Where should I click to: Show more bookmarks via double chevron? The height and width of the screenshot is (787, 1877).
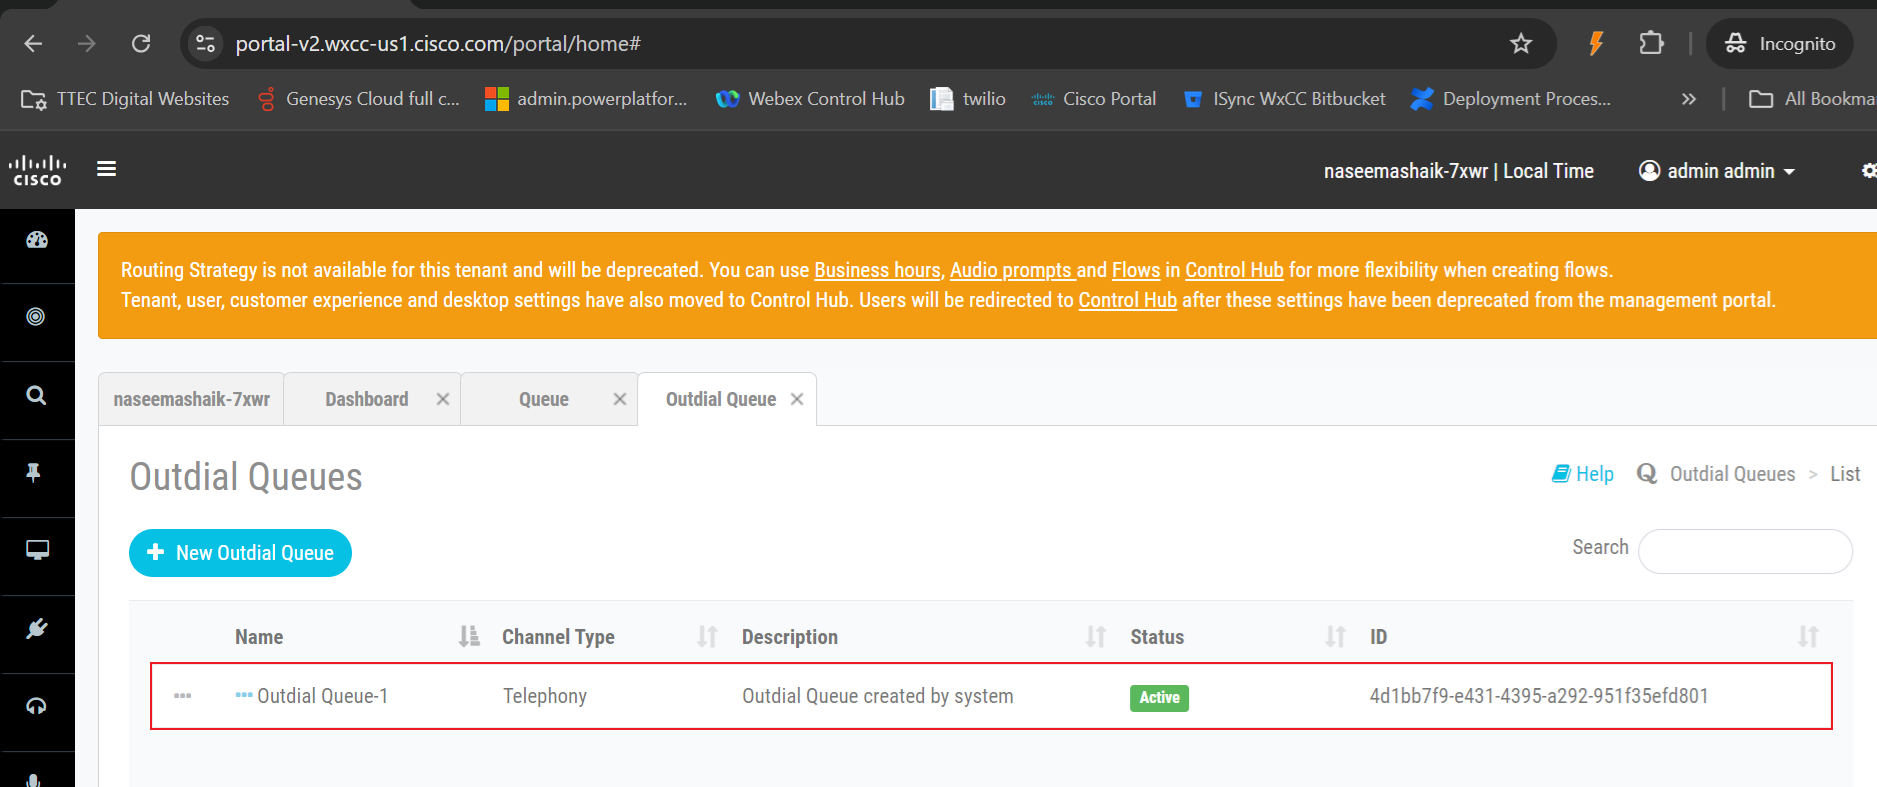point(1689,99)
